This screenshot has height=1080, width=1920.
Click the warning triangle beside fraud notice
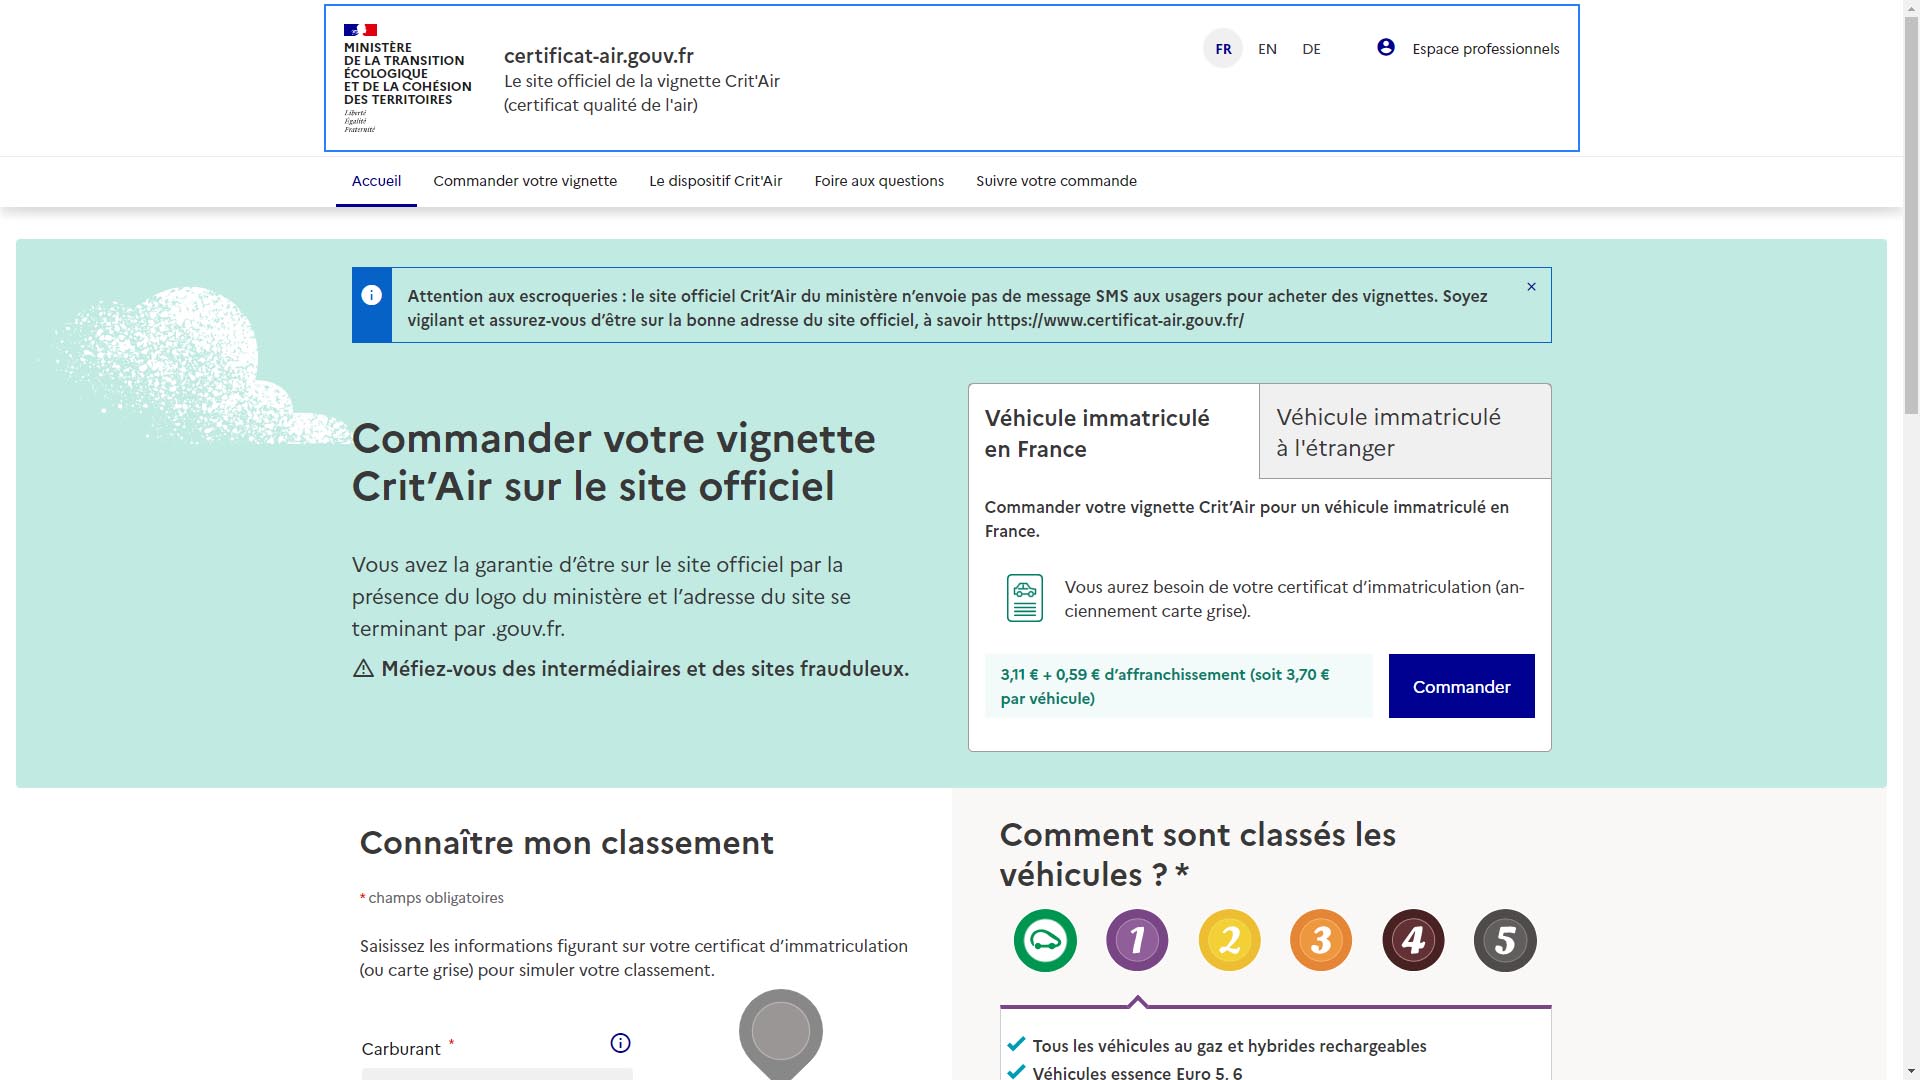pyautogui.click(x=363, y=669)
